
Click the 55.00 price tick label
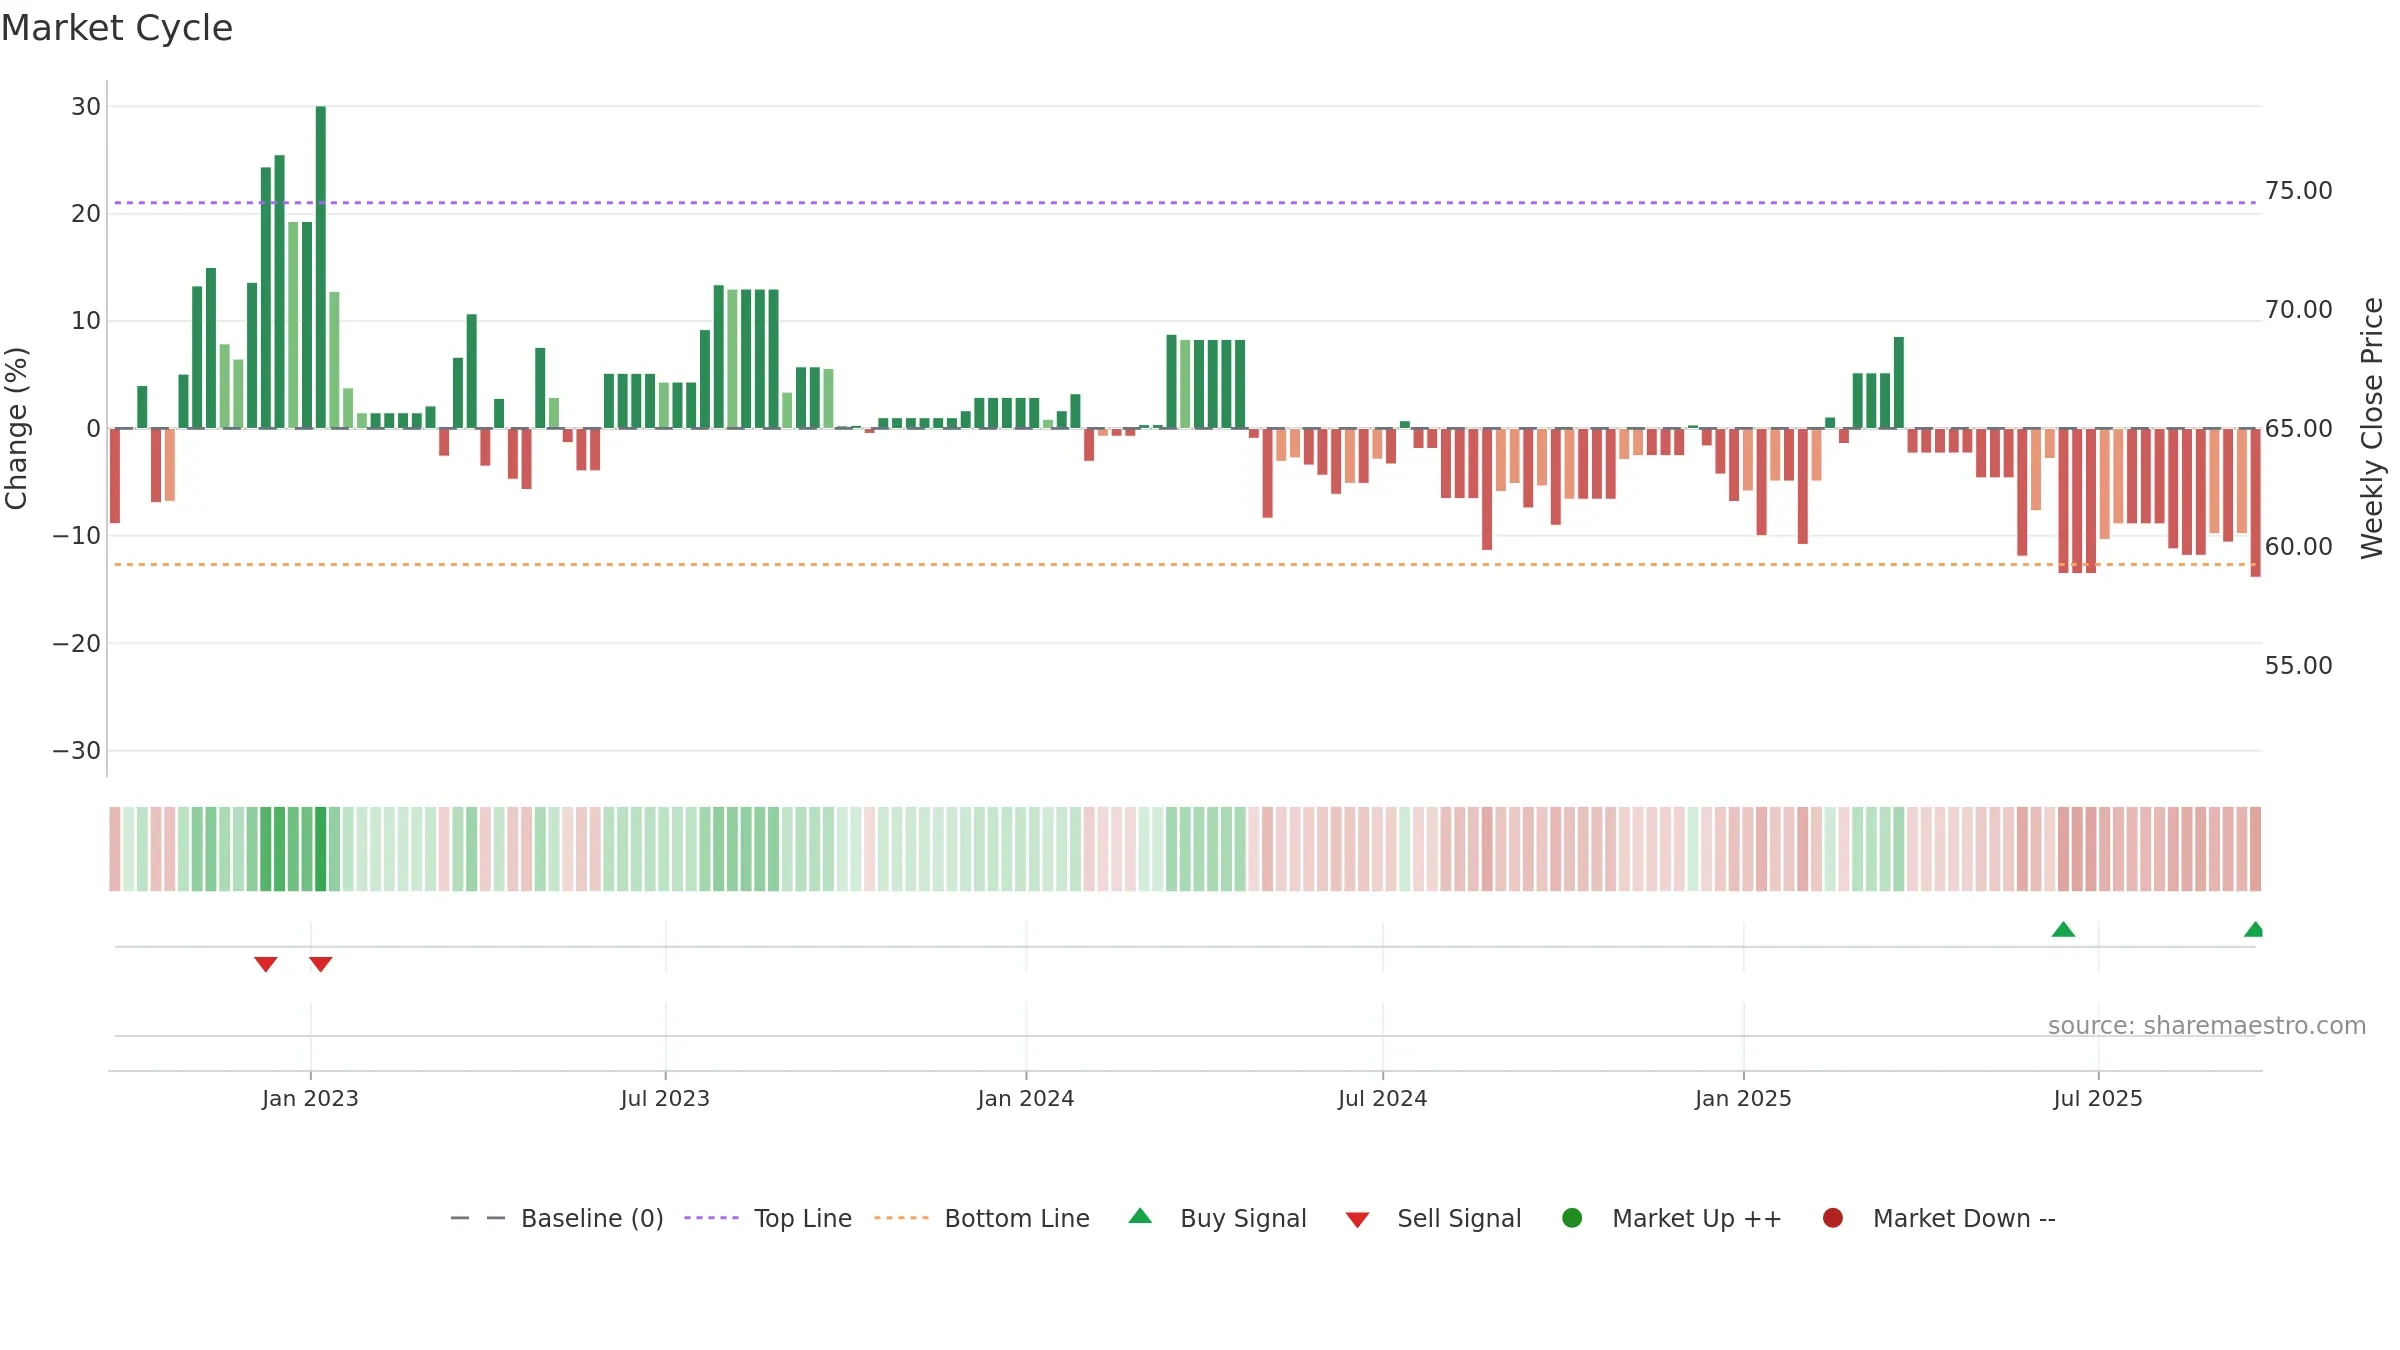[x=2298, y=666]
